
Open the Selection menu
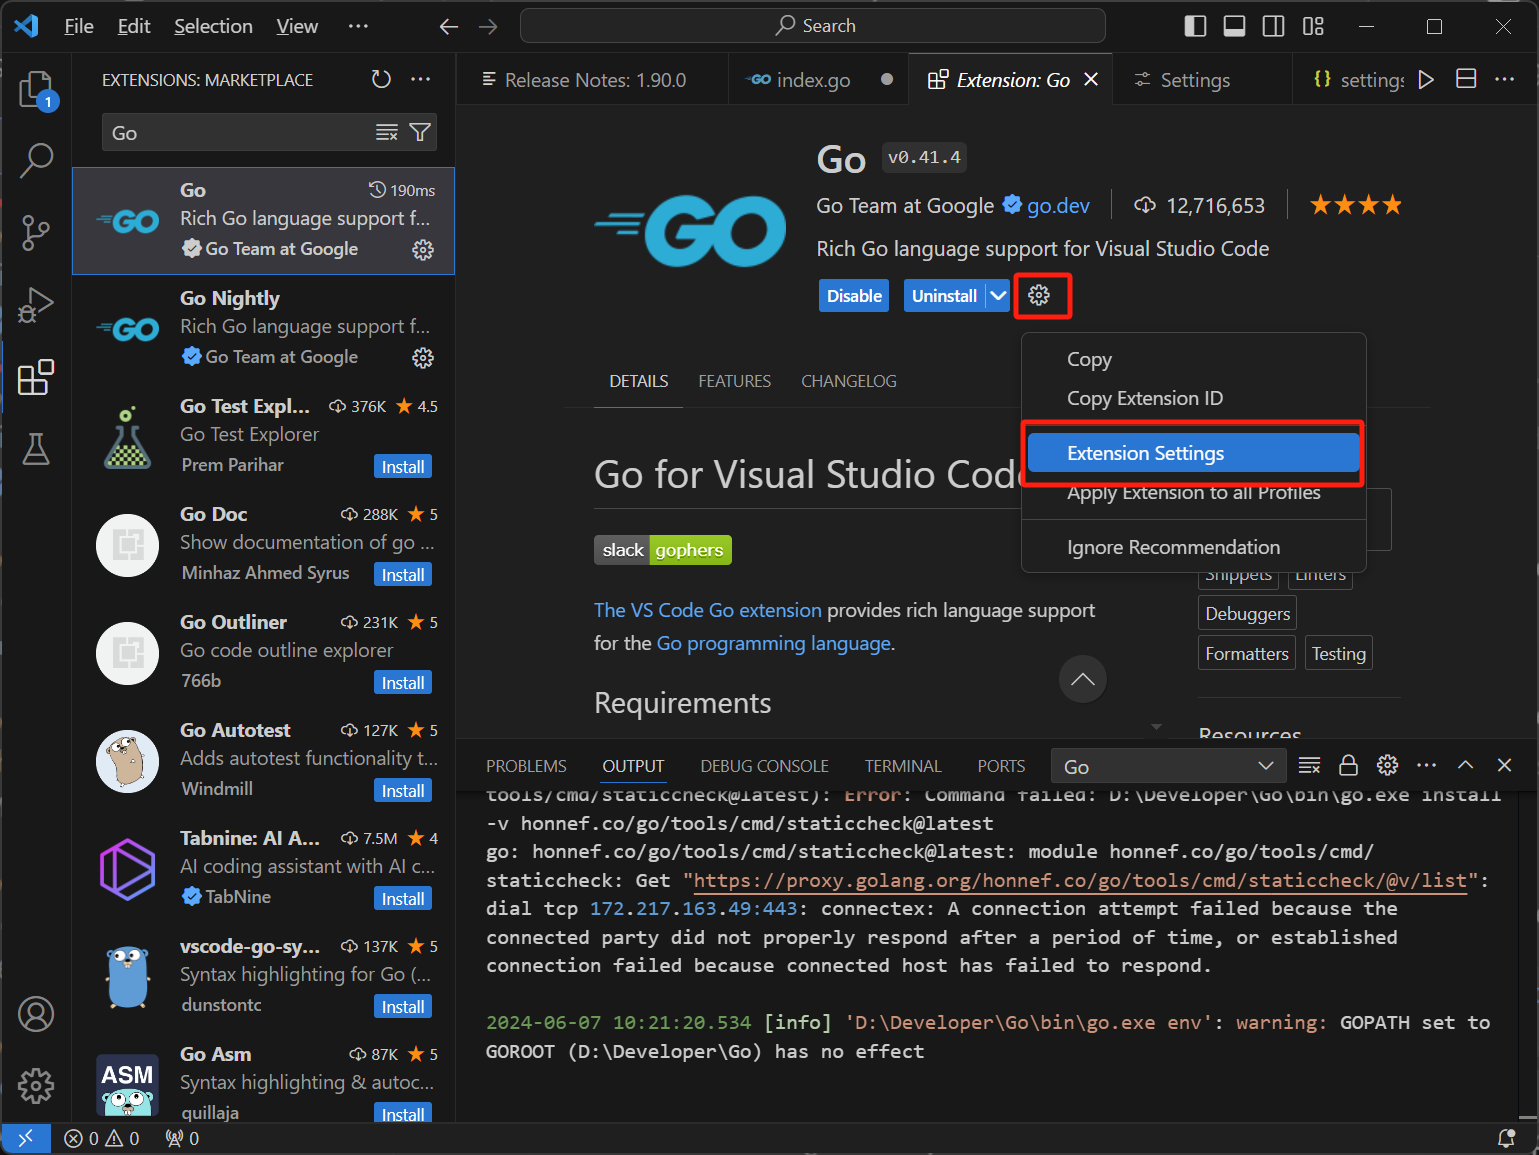tap(213, 26)
